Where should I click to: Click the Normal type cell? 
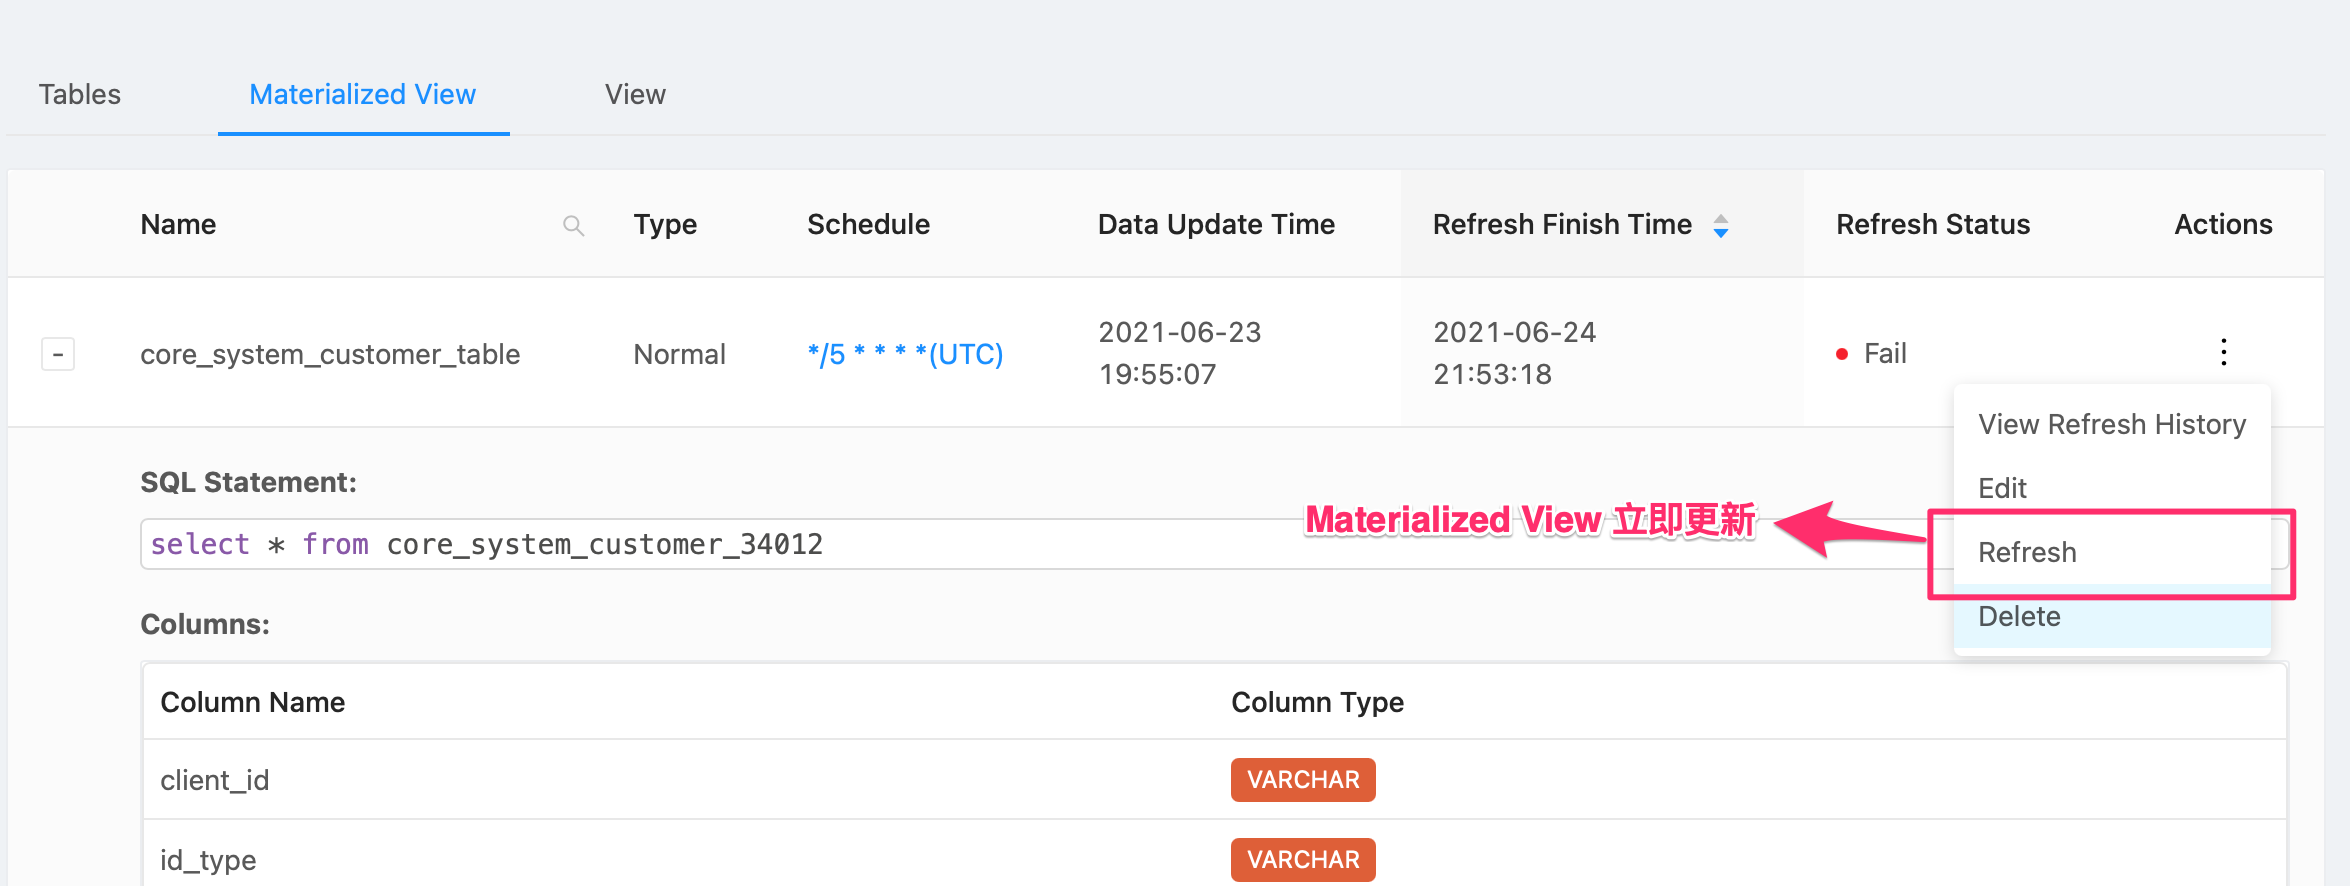click(679, 354)
